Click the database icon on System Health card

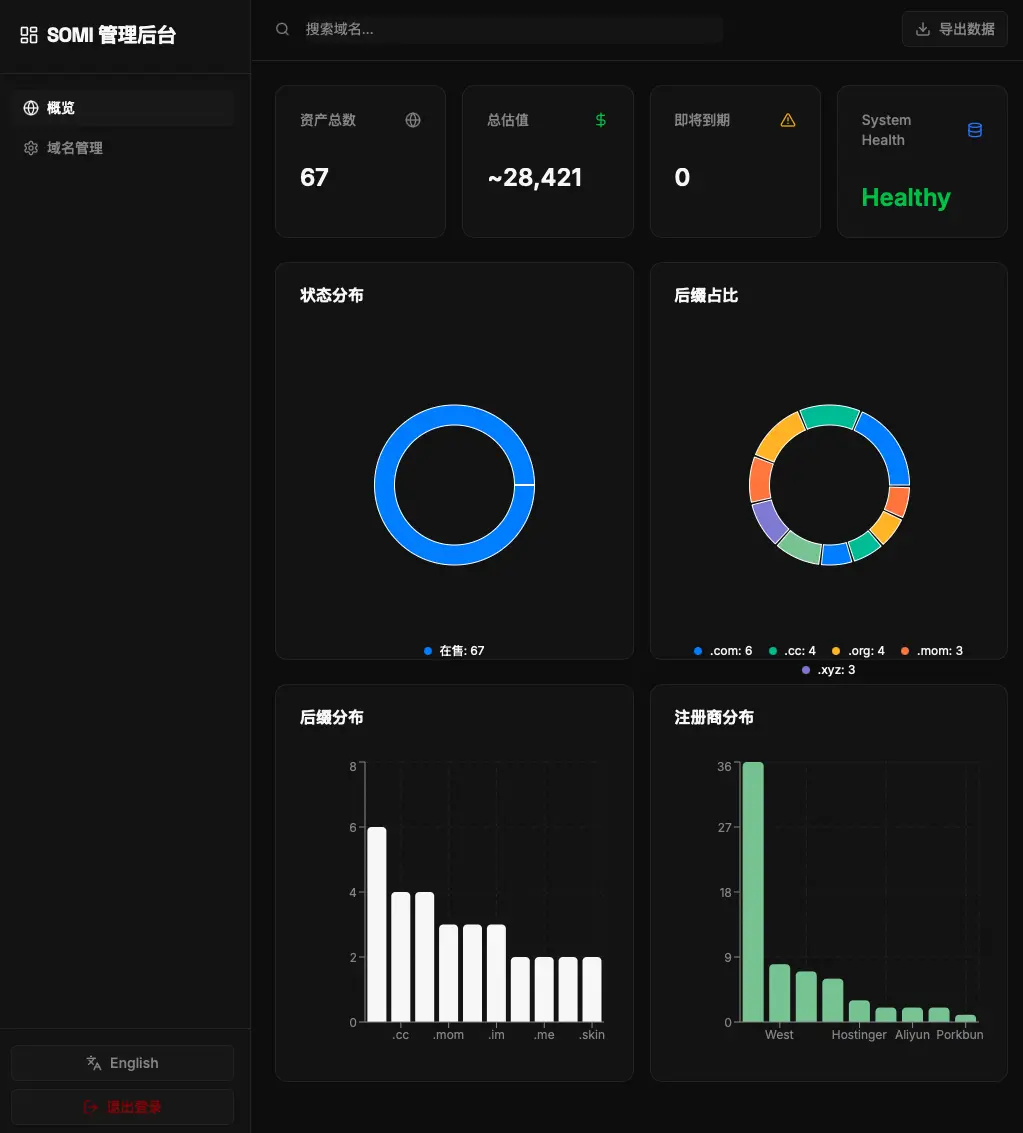point(975,130)
